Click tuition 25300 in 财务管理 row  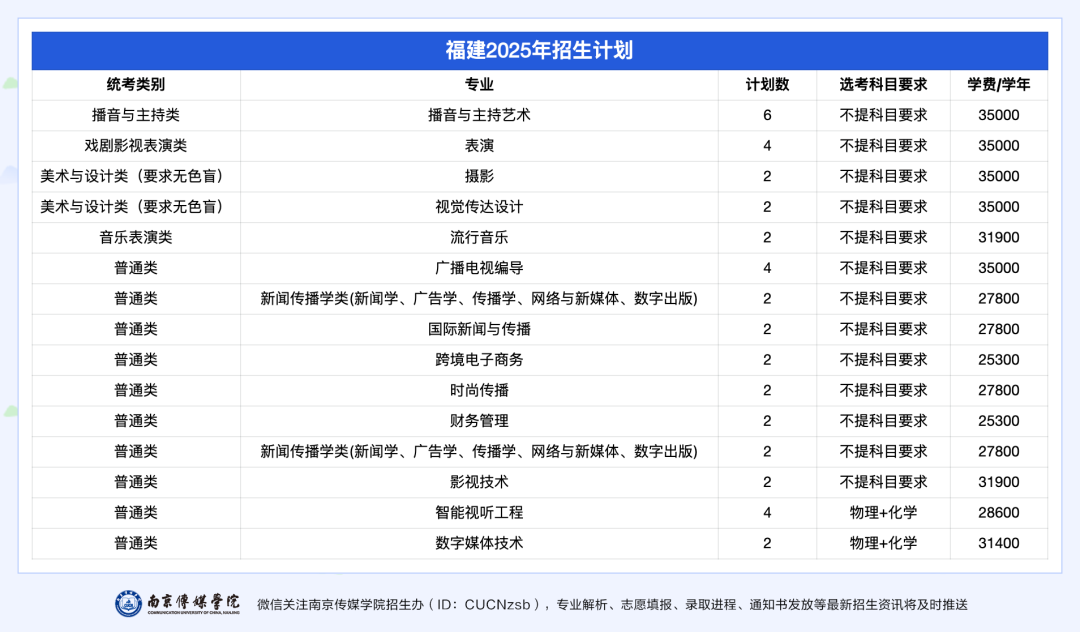point(999,421)
